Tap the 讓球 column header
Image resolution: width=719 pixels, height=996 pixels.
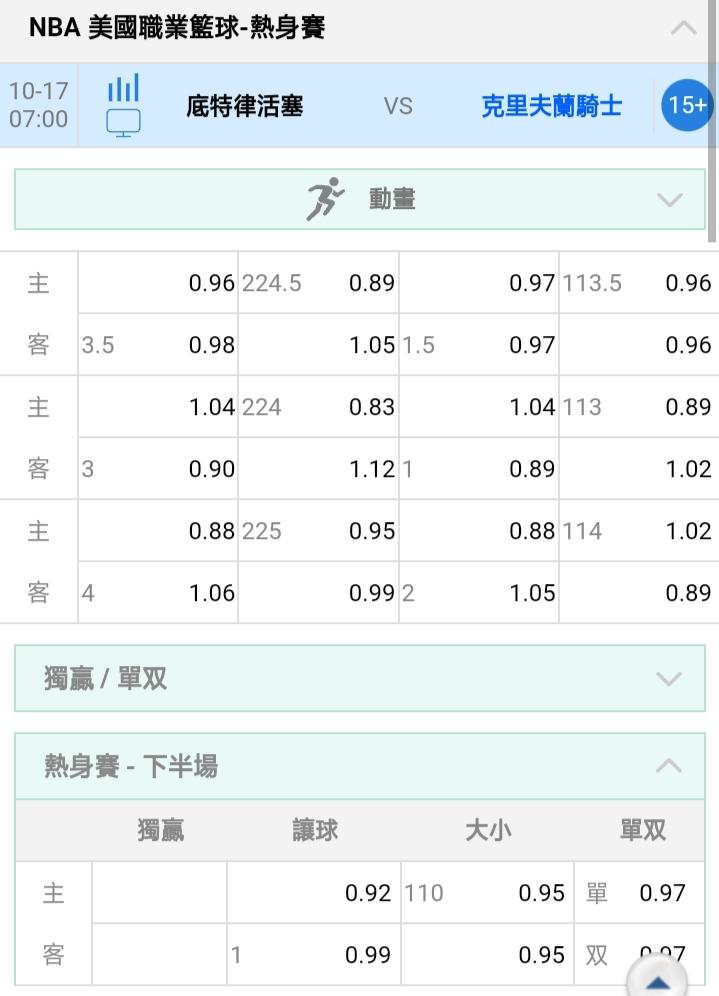coord(315,830)
